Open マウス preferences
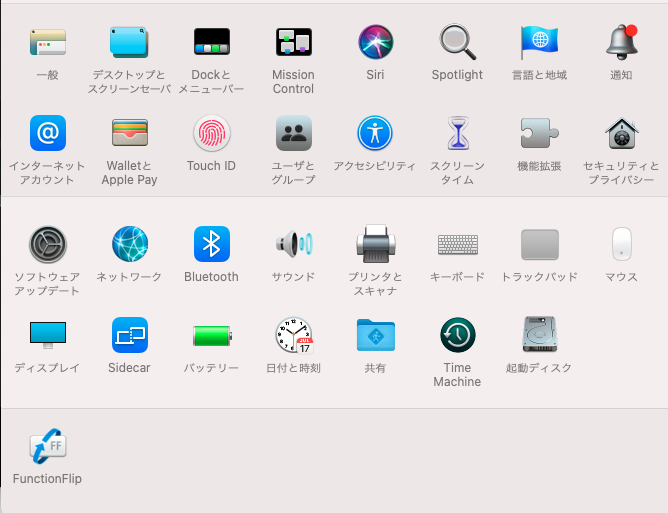Viewport: 668px width, 513px height. 622,244
